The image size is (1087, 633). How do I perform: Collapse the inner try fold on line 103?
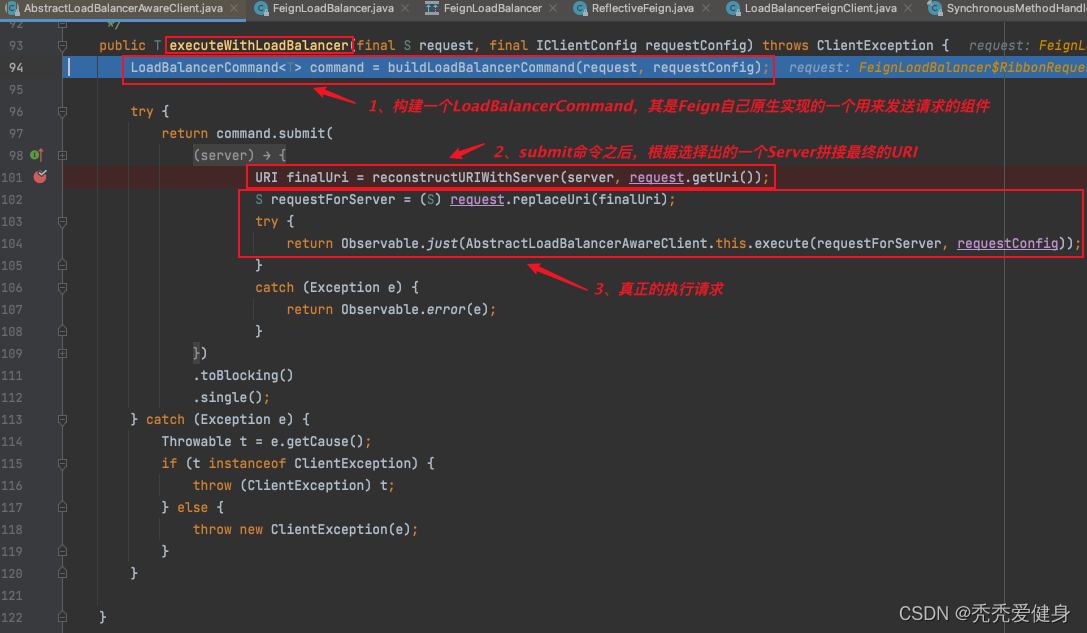click(62, 221)
